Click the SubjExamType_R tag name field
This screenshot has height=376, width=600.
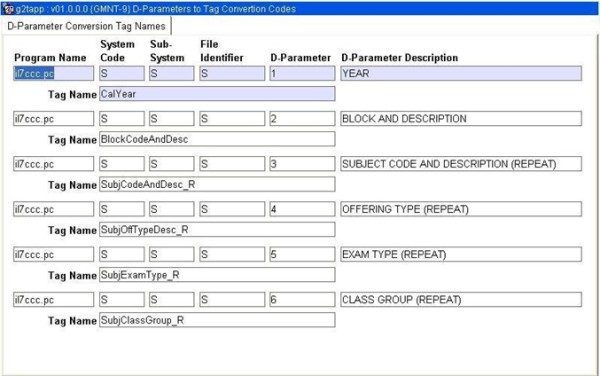[x=217, y=275]
